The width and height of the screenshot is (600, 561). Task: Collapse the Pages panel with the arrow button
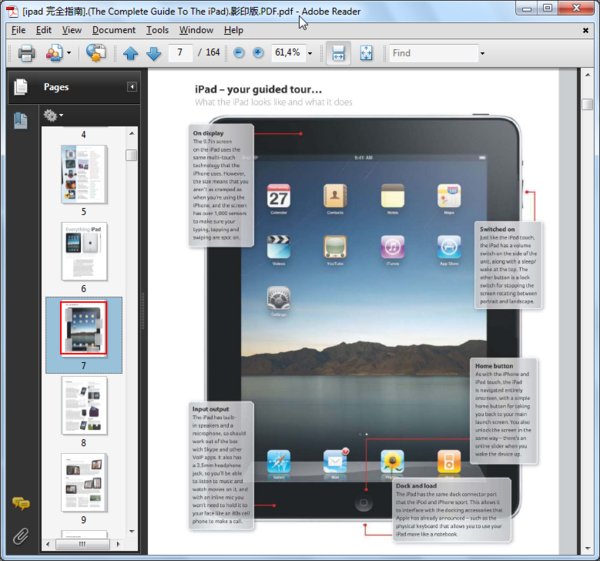click(132, 87)
